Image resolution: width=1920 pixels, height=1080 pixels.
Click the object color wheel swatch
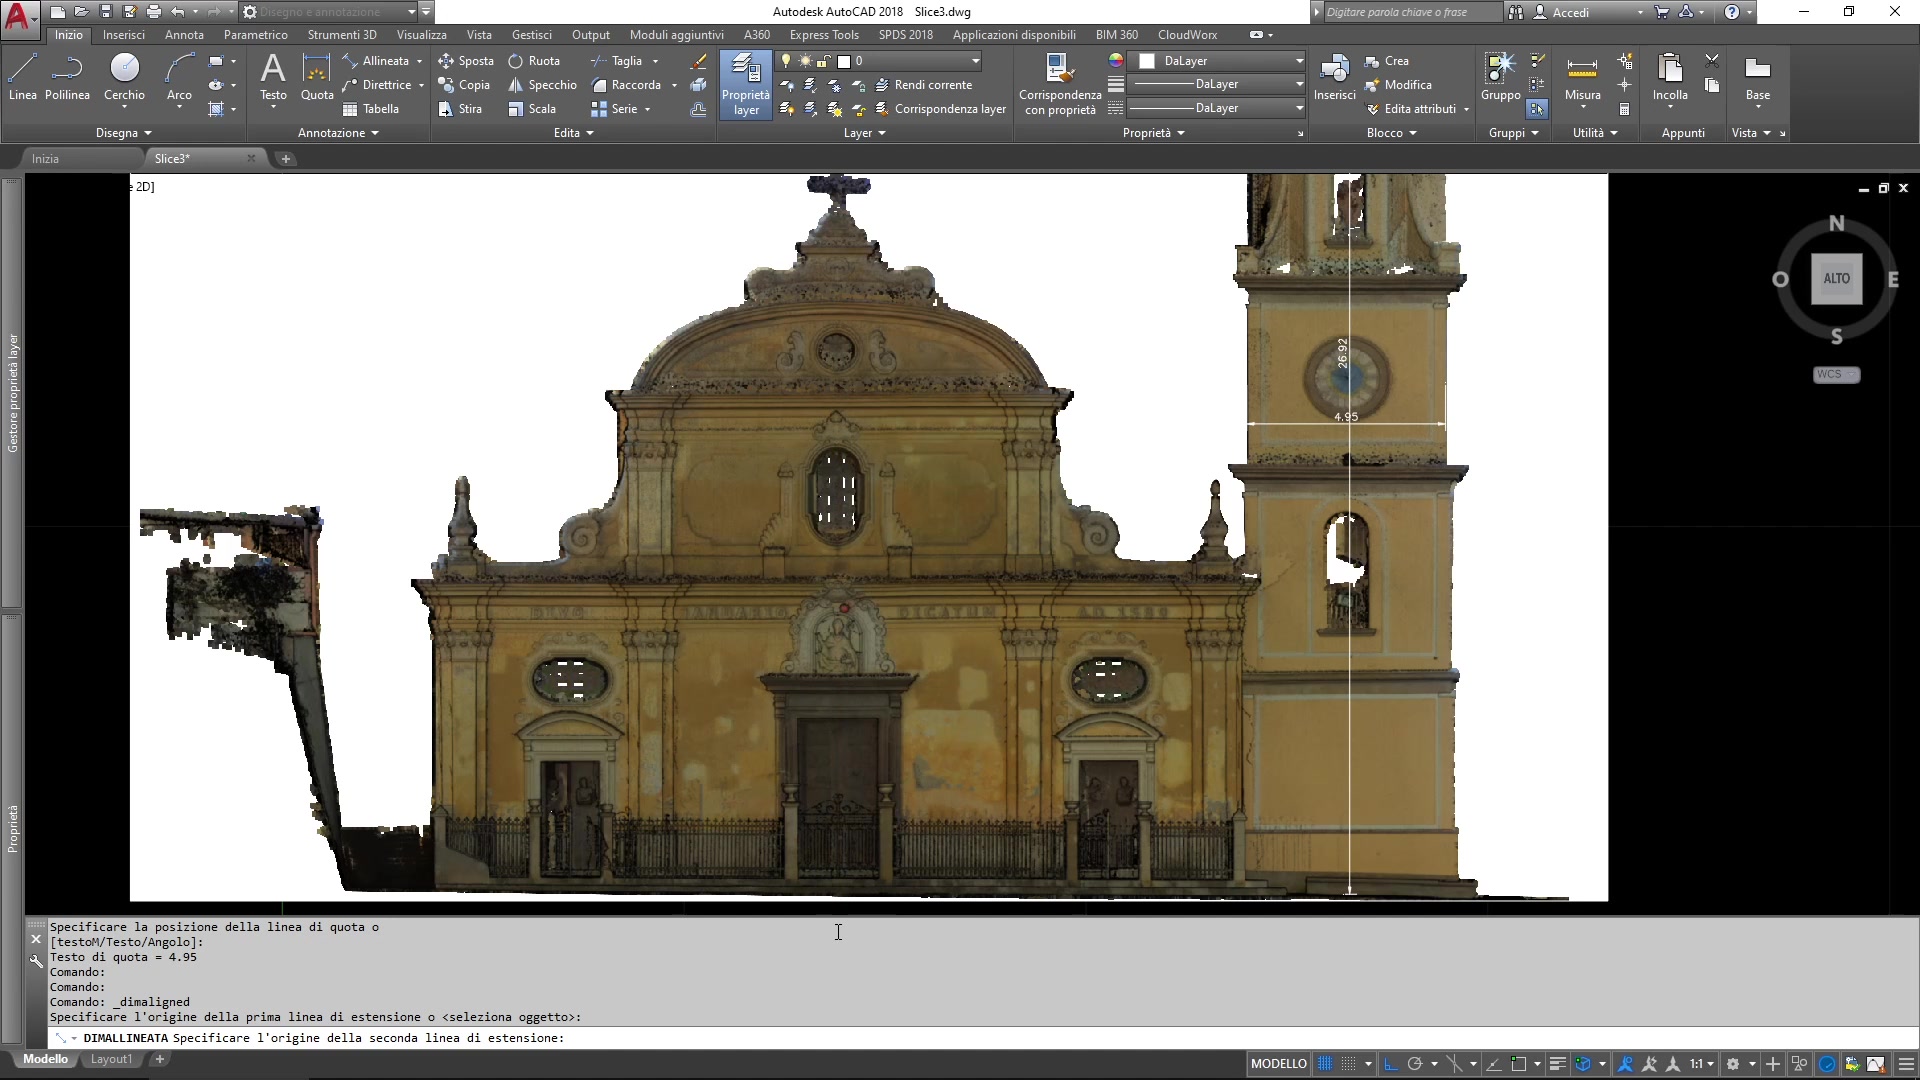[x=1116, y=61]
